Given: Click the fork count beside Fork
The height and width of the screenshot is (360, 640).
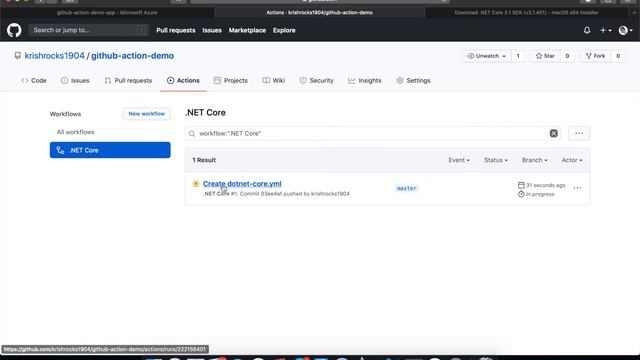Looking at the screenshot, I should coord(618,56).
